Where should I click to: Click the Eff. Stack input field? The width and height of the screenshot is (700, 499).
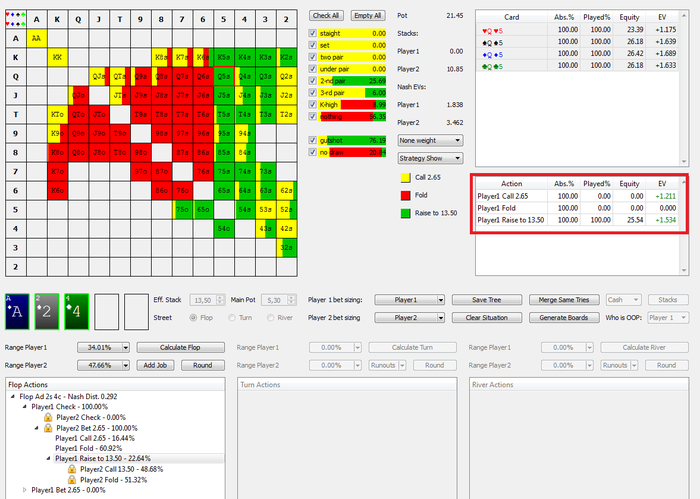pos(206,300)
